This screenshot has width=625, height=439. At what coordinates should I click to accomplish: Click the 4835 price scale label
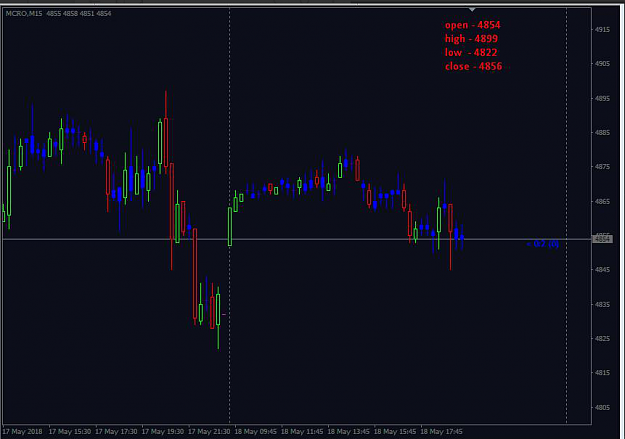(x=602, y=305)
